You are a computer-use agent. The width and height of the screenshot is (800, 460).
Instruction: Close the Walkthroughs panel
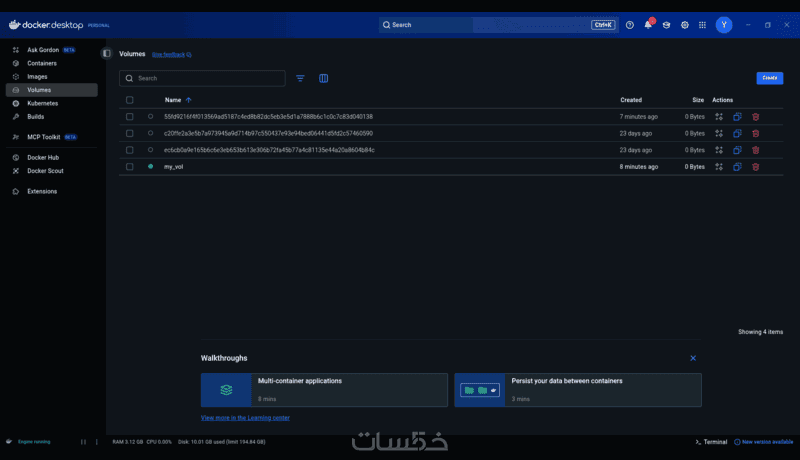tap(693, 358)
